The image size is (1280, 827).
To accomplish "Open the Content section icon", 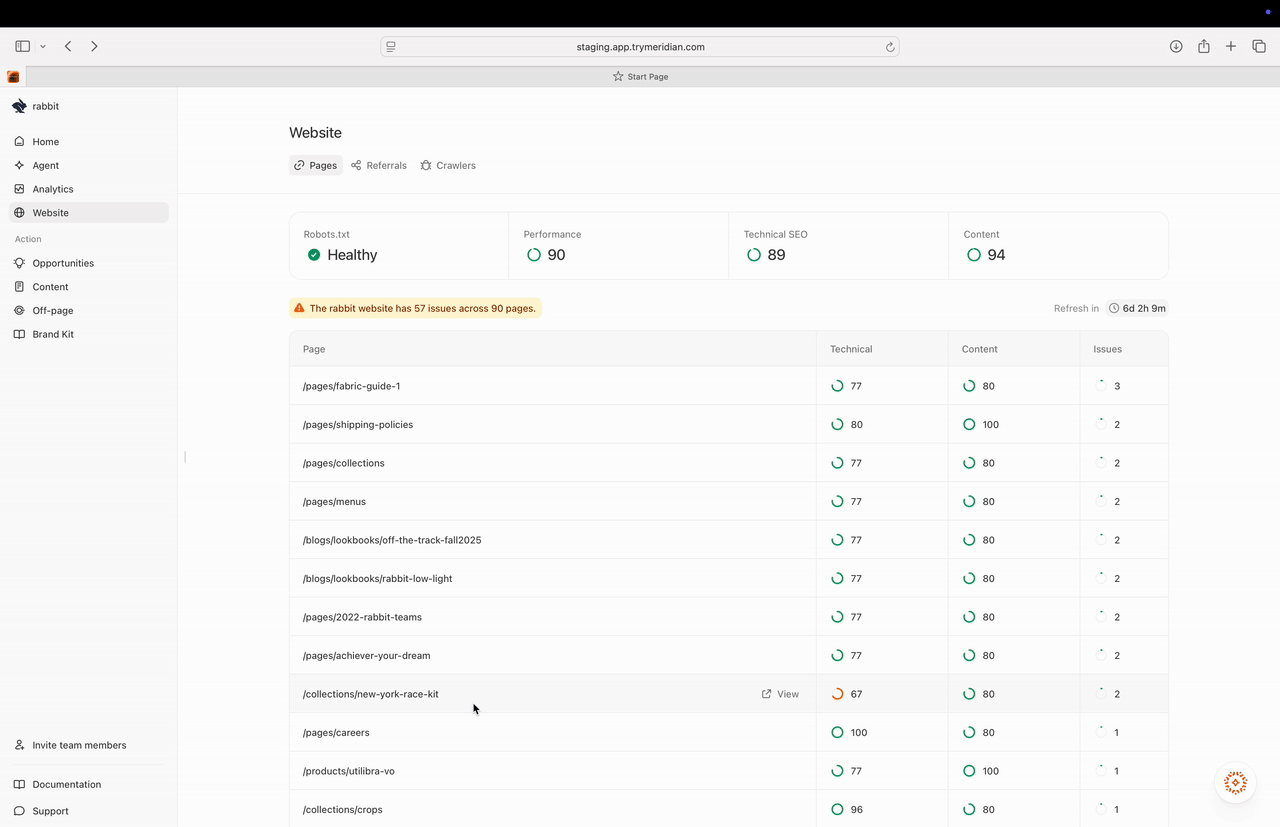I will pos(19,287).
